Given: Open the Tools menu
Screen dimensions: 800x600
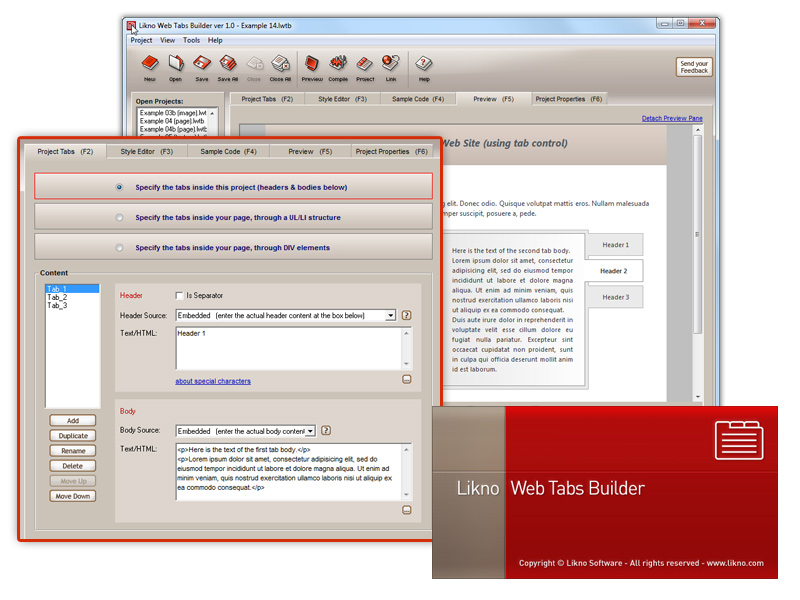Looking at the screenshot, I should 191,40.
